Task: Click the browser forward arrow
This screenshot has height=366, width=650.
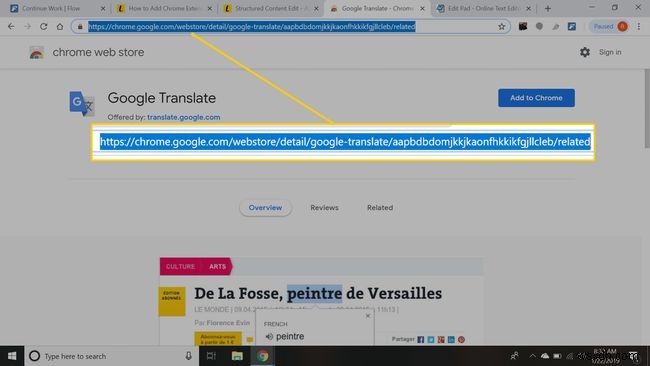Action: pyautogui.click(x=27, y=27)
